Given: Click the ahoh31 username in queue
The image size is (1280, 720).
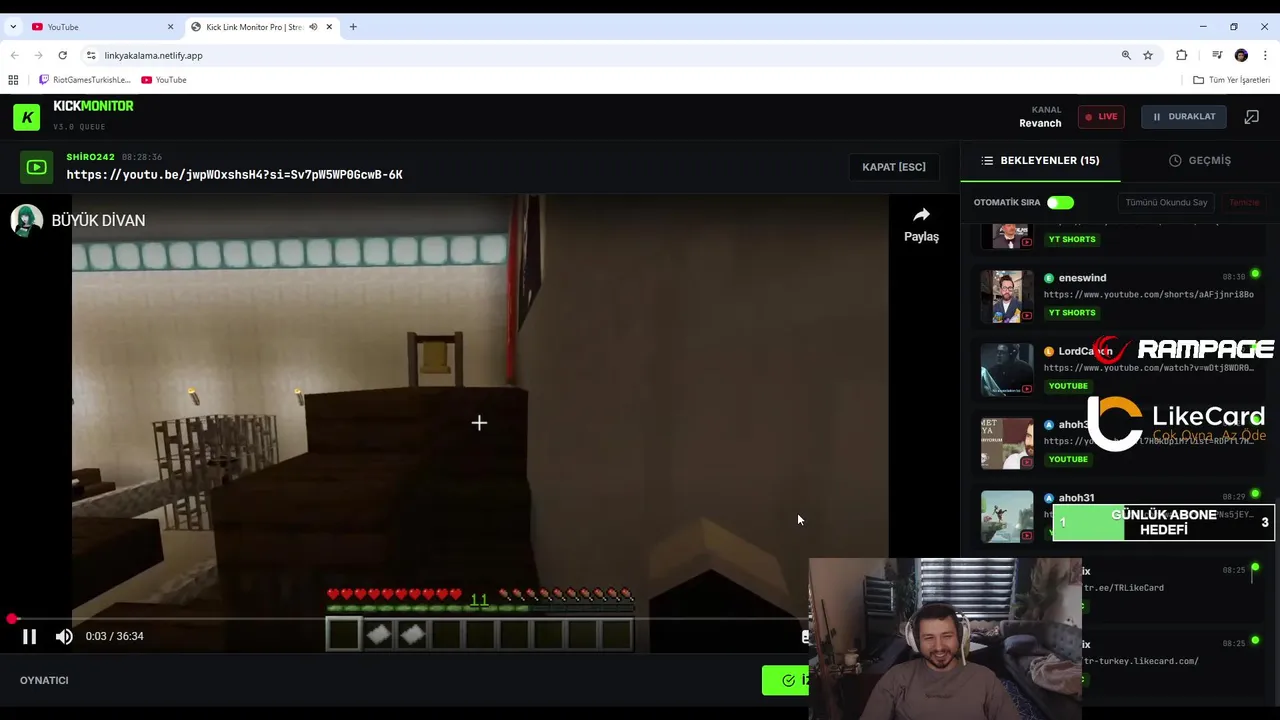Looking at the screenshot, I should 1076,497.
